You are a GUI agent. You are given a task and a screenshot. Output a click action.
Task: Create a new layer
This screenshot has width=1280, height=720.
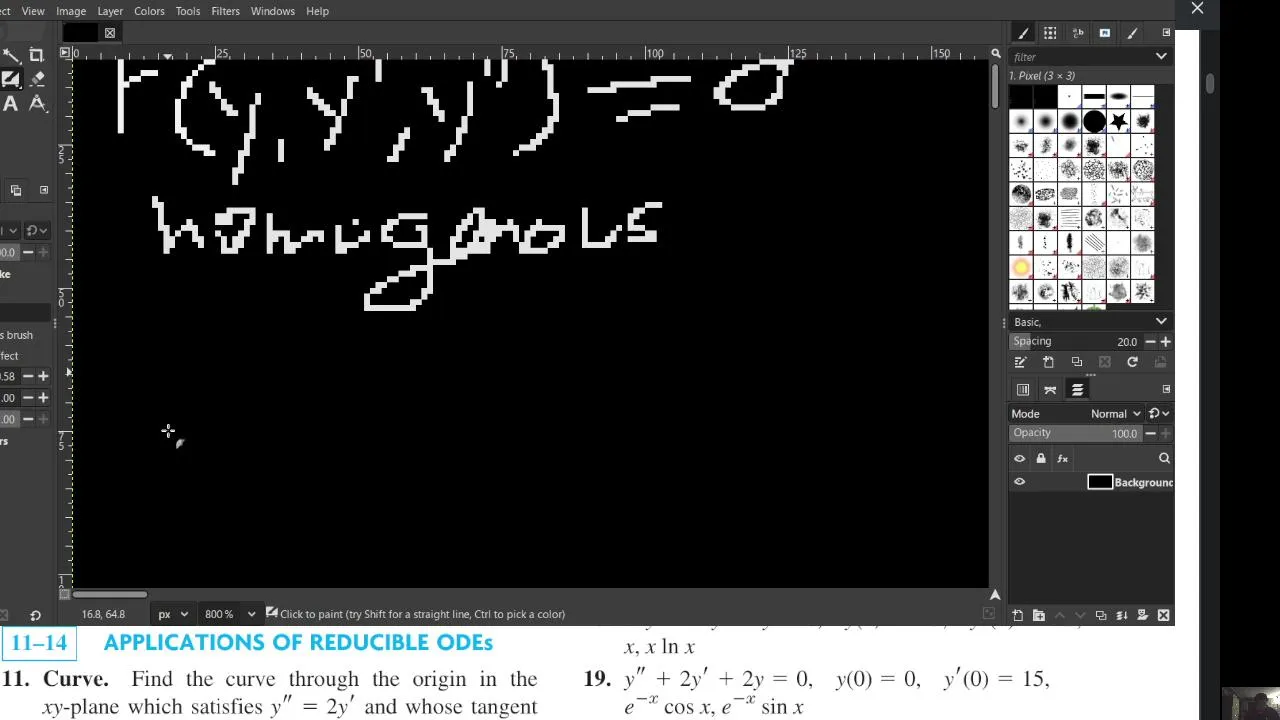tap(1017, 615)
